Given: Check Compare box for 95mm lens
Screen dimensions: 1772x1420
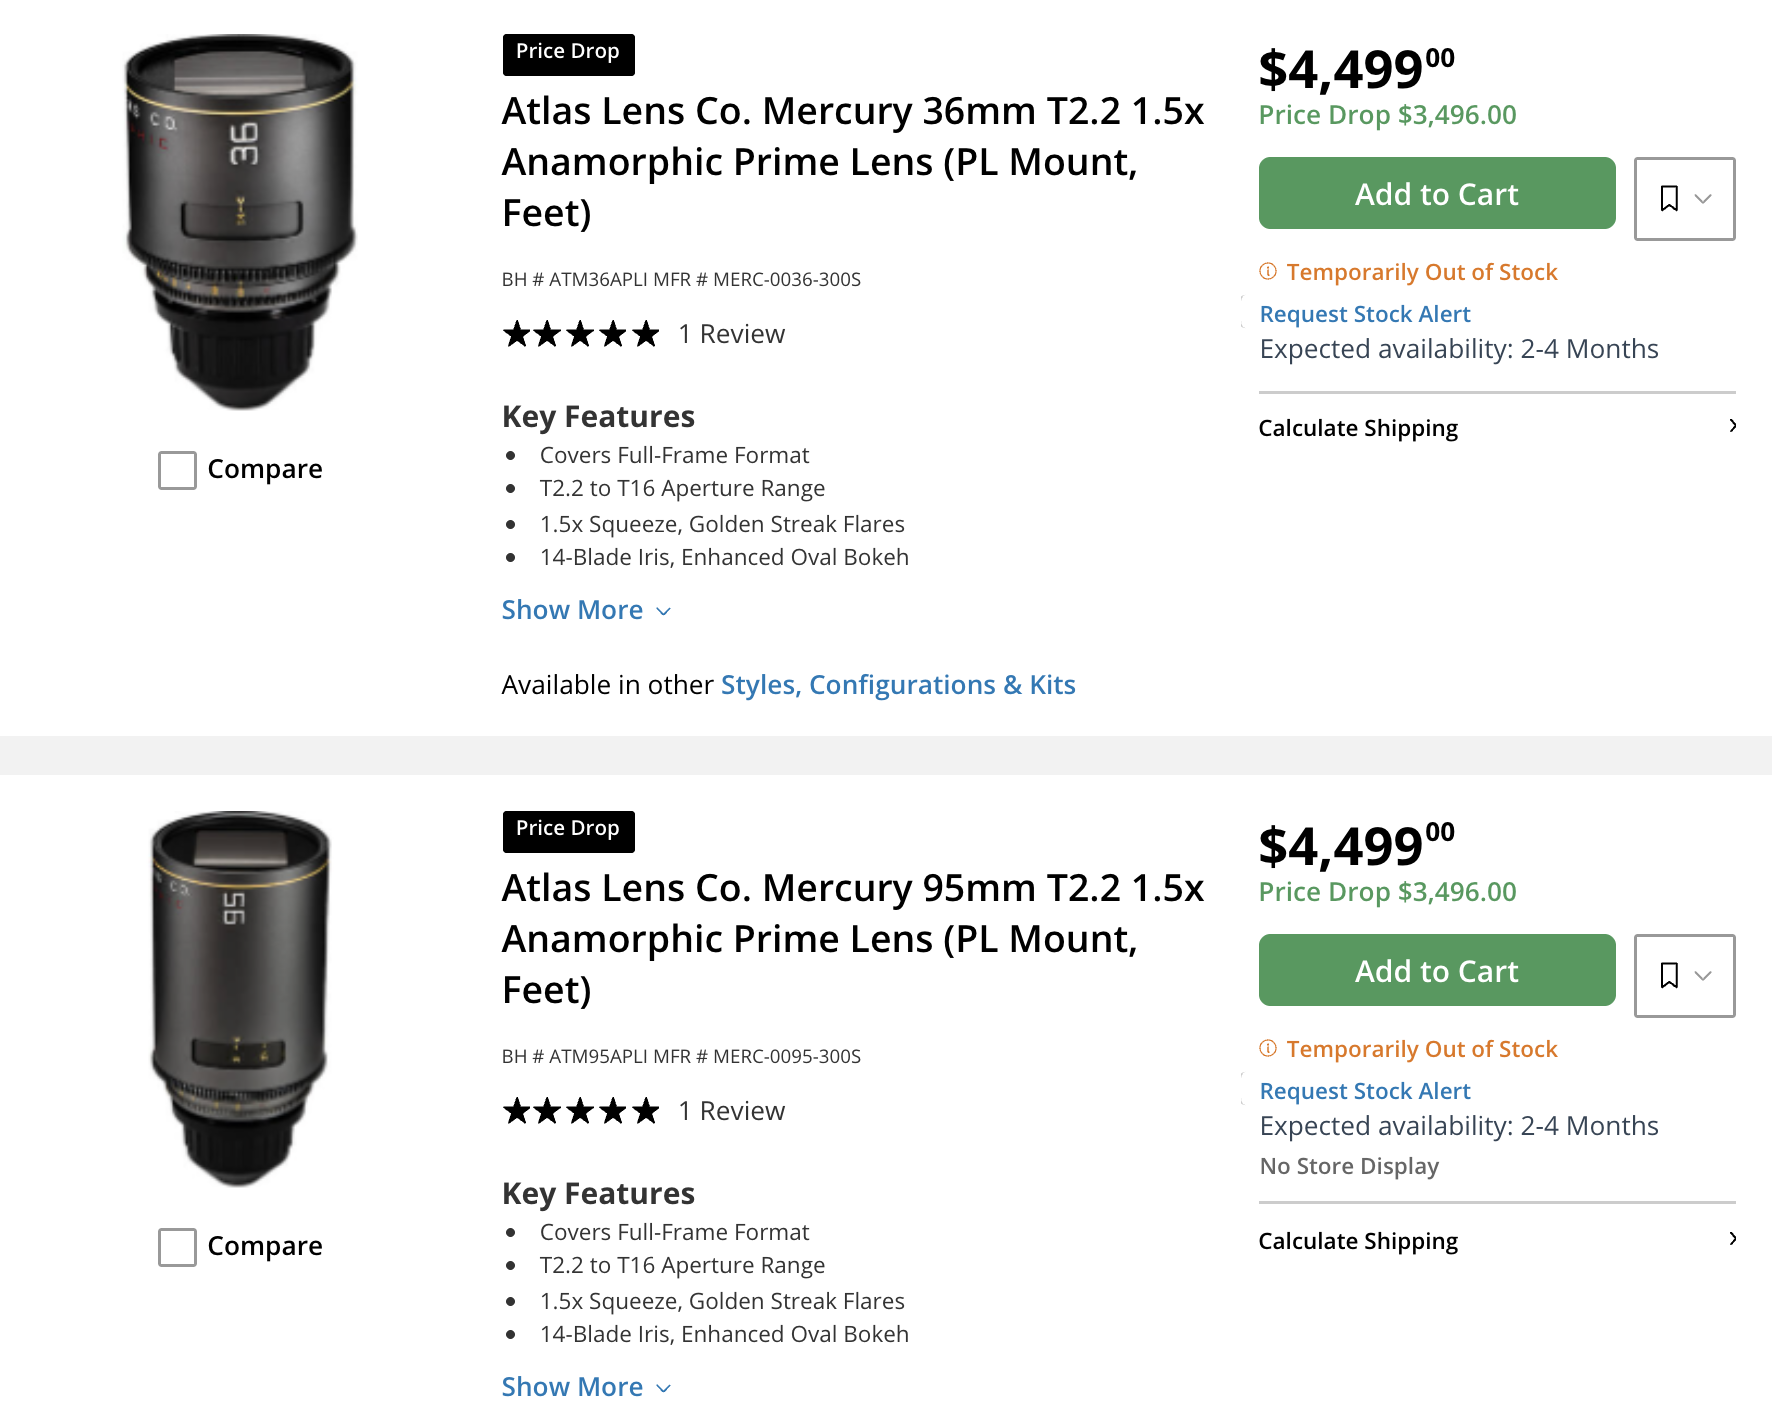Looking at the screenshot, I should [177, 1247].
